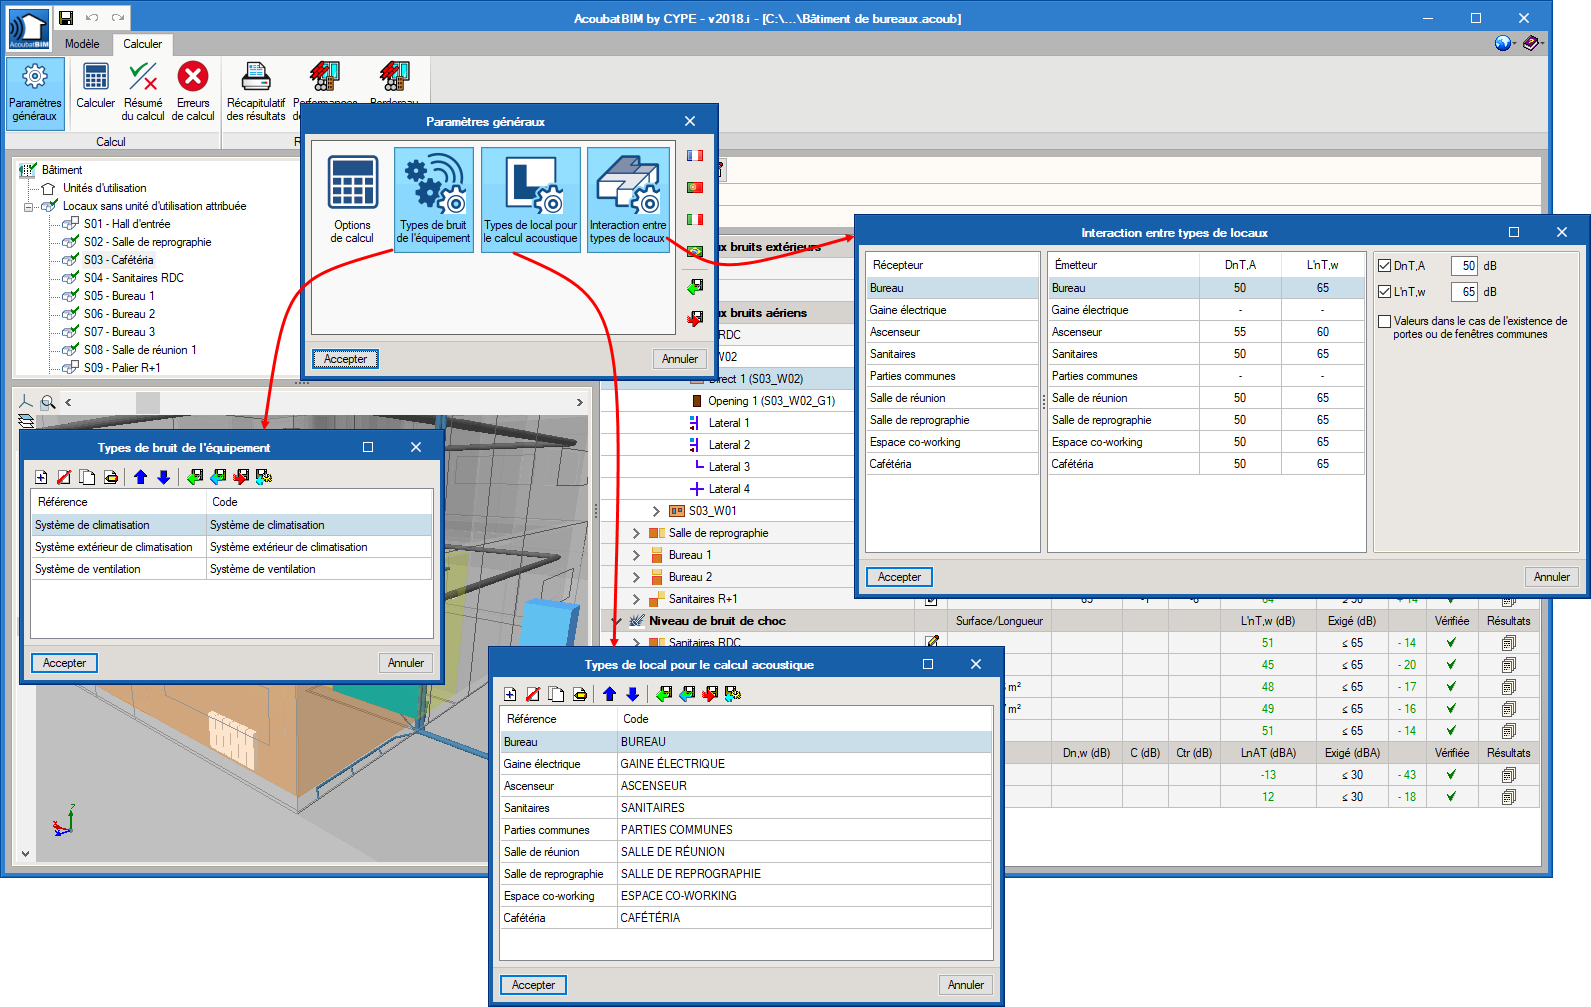The width and height of the screenshot is (1591, 1007).
Task: Select PARTIES COMMUNES code row
Action: tap(746, 830)
